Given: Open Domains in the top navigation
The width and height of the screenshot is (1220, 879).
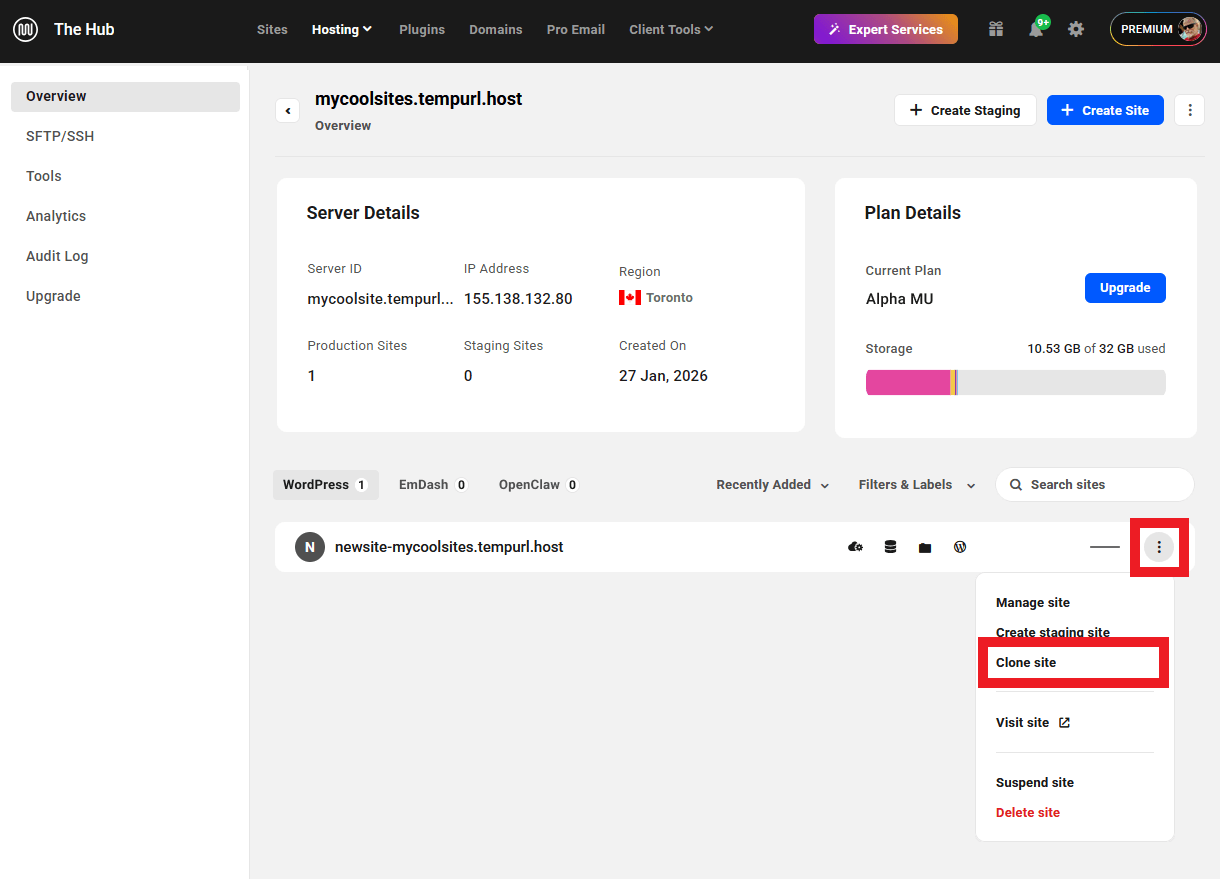Looking at the screenshot, I should pos(496,29).
